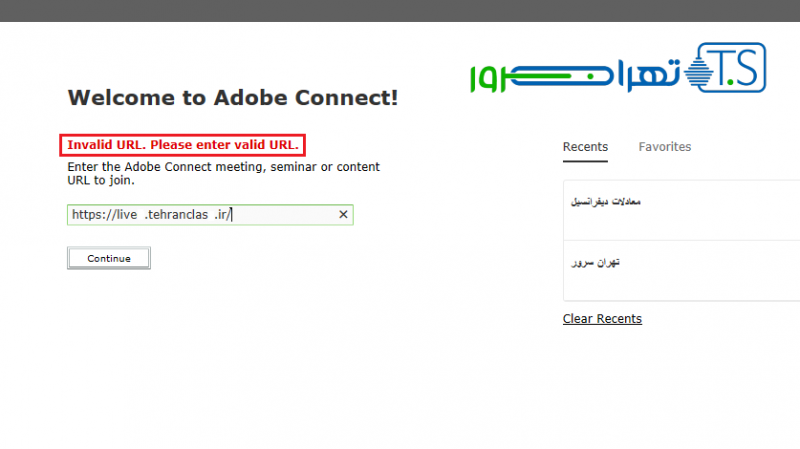Viewport: 800px width, 449px height.
Task: Click the 'Welcome to Adobe Connect!' heading
Action: 233,98
